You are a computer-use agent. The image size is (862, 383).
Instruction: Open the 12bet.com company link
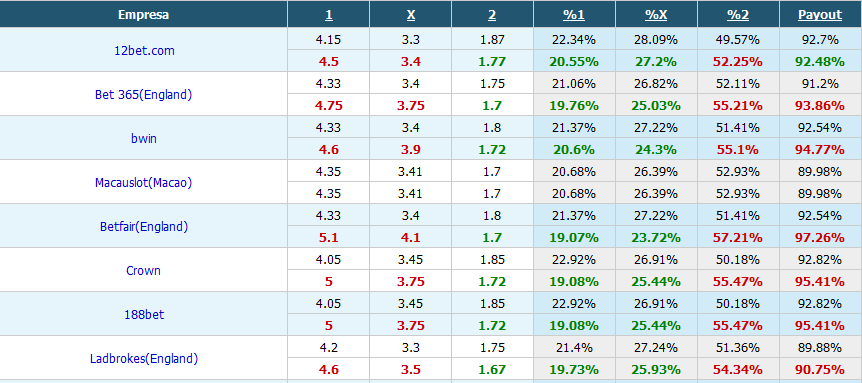(144, 51)
